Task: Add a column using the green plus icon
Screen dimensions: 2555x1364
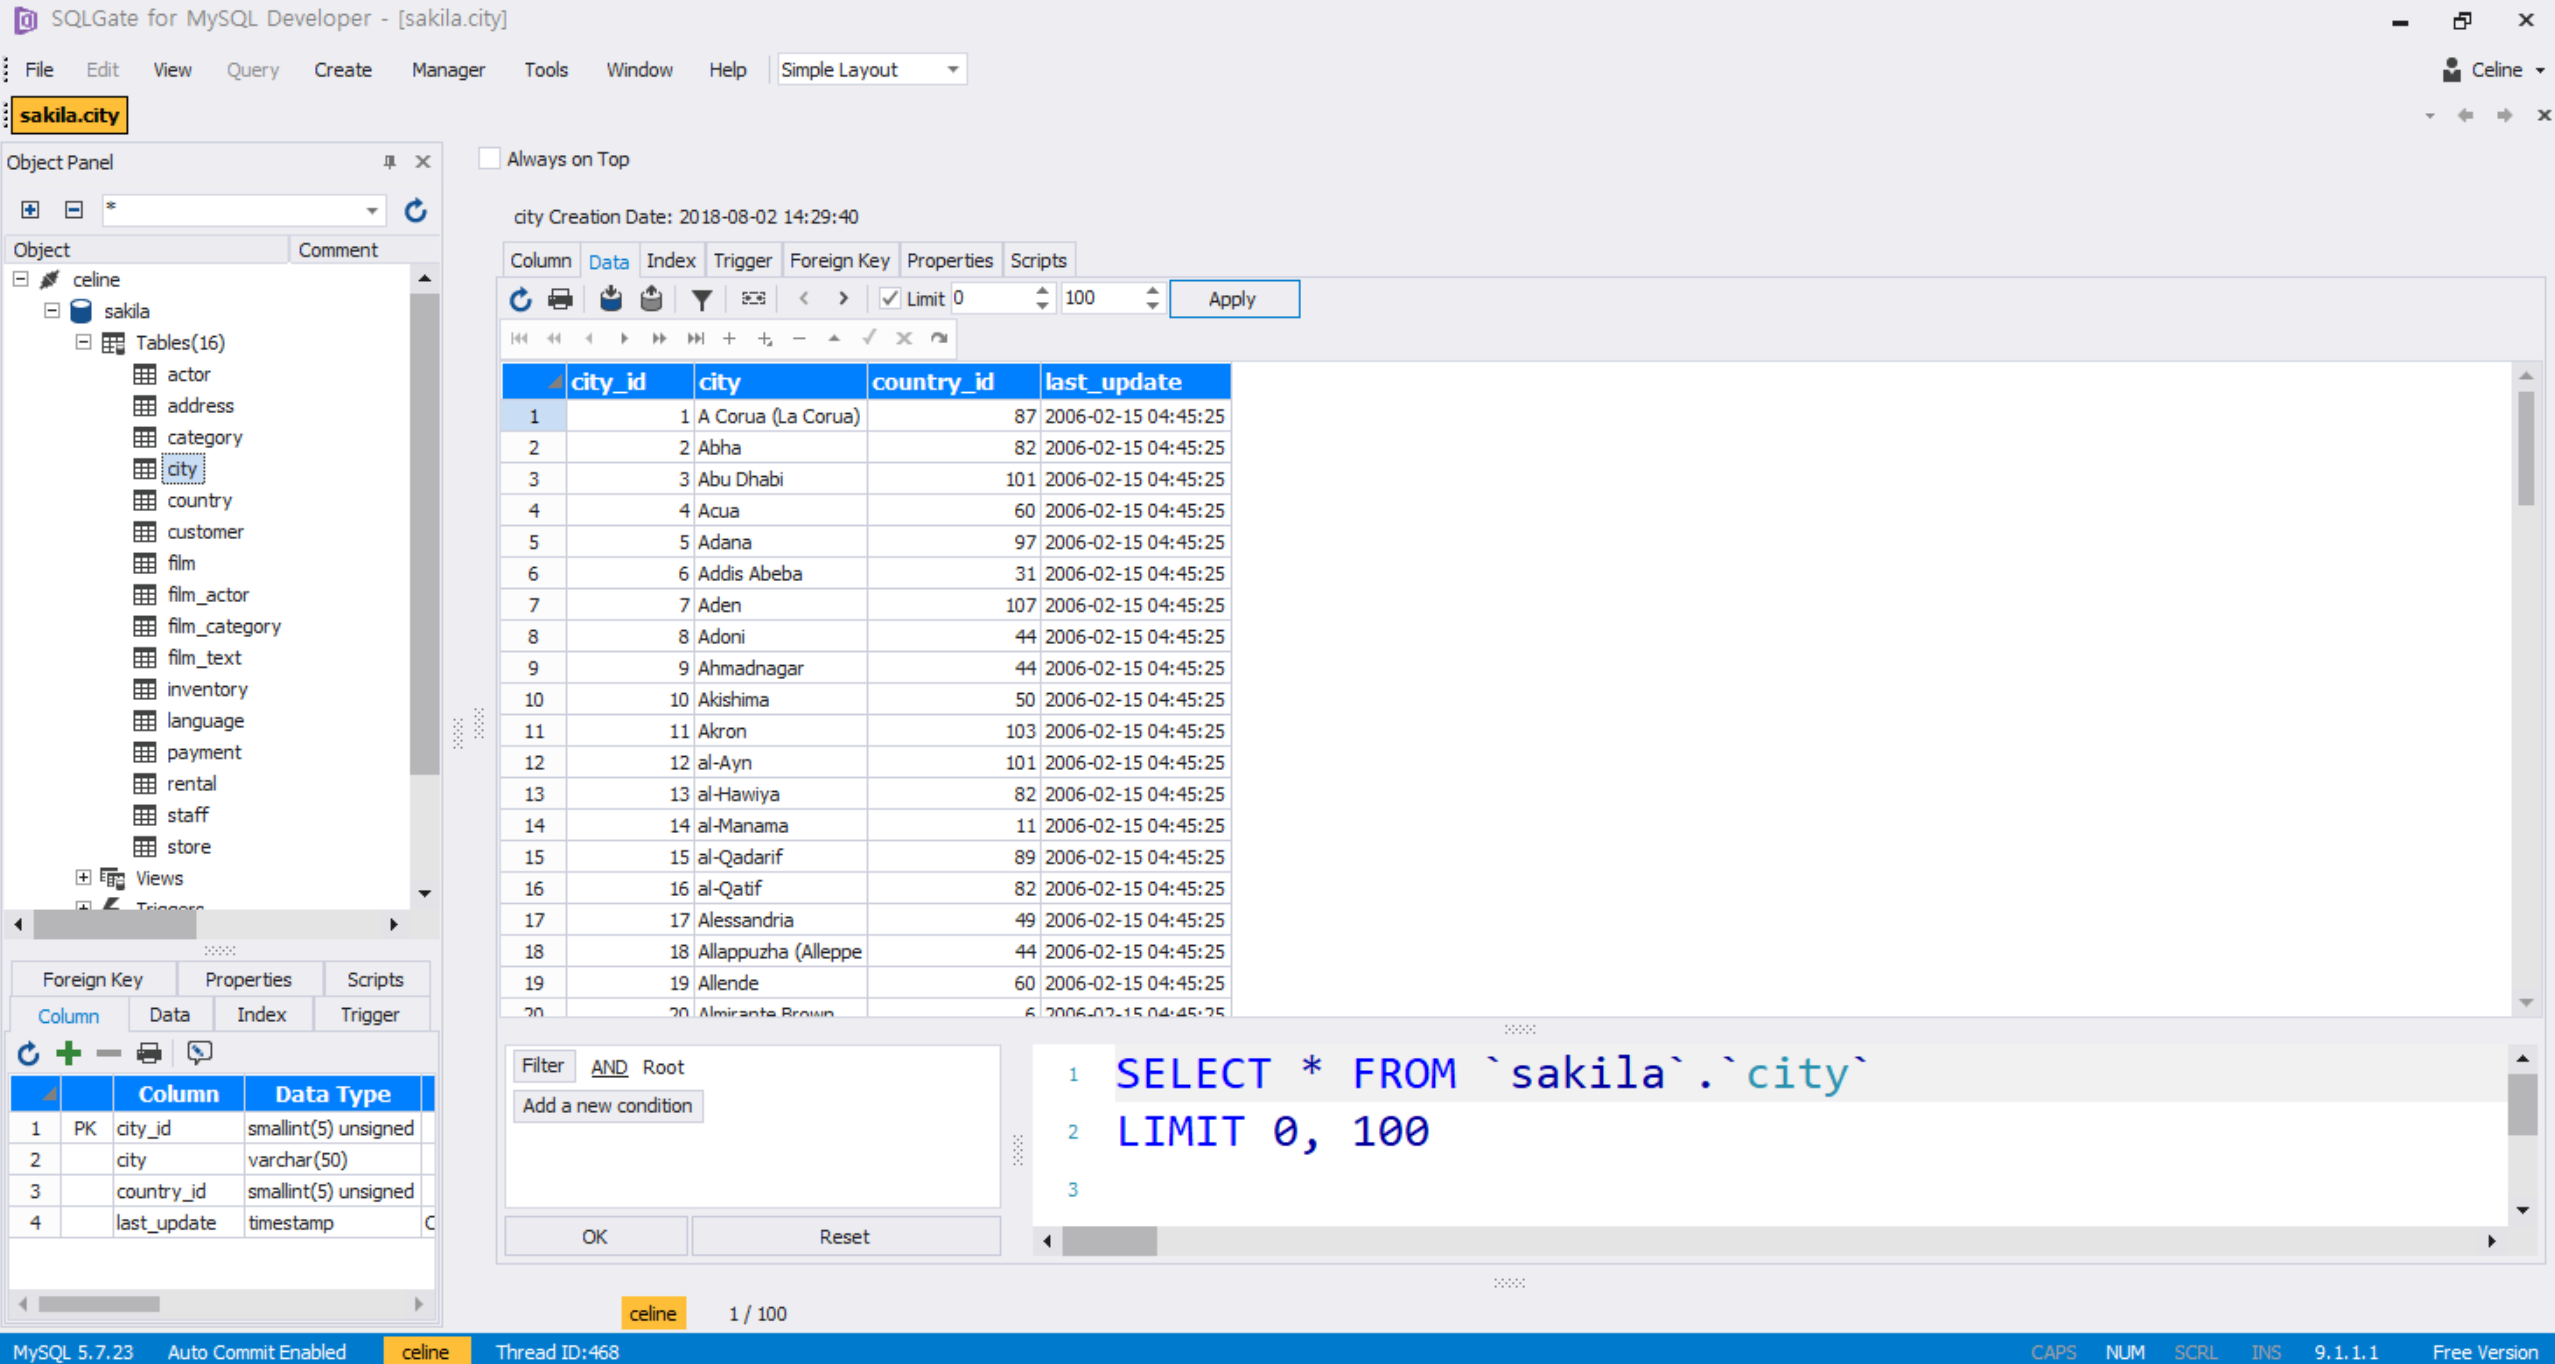Action: coord(67,1052)
